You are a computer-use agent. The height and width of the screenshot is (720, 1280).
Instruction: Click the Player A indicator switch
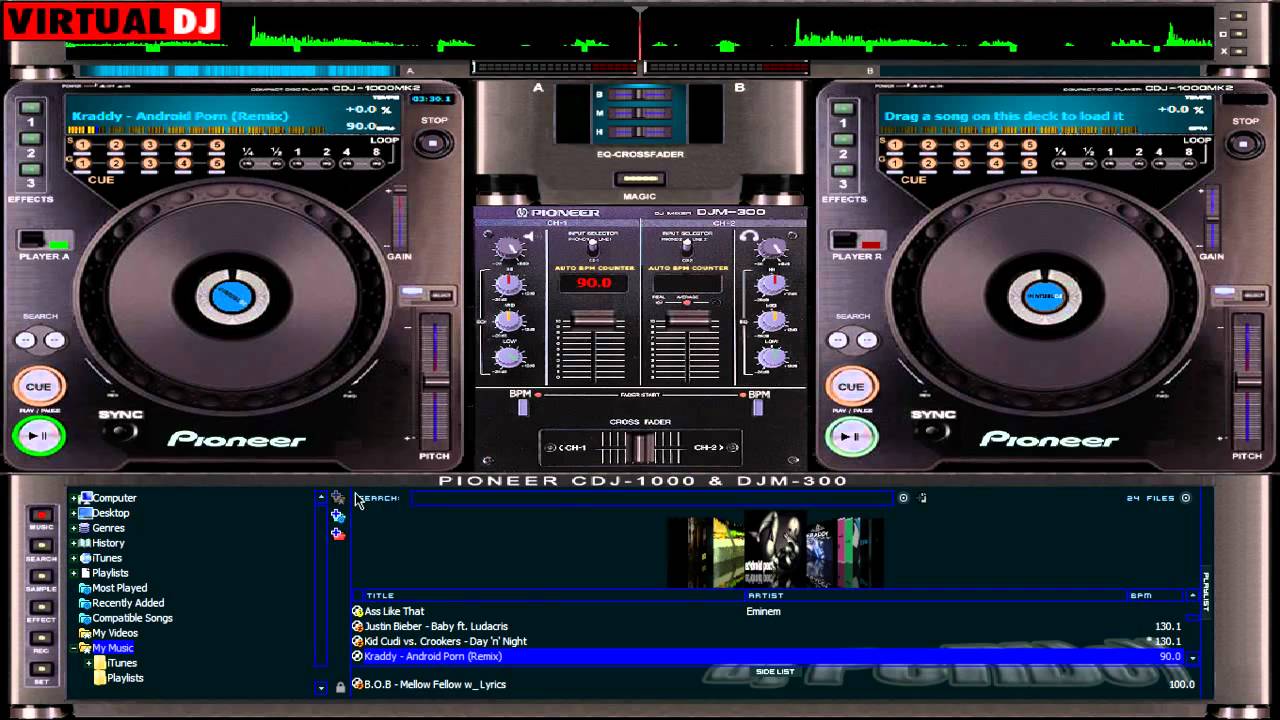tap(44, 240)
